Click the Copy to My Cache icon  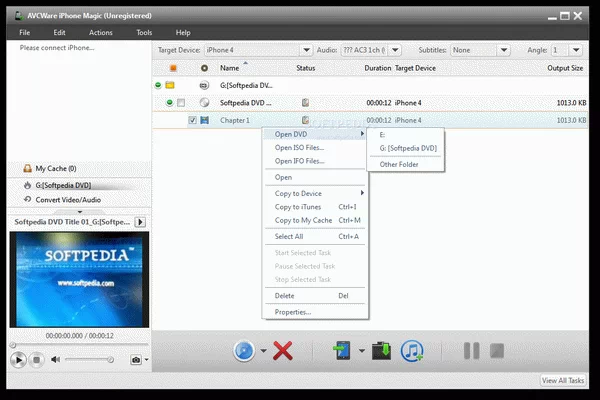[x=381, y=351]
